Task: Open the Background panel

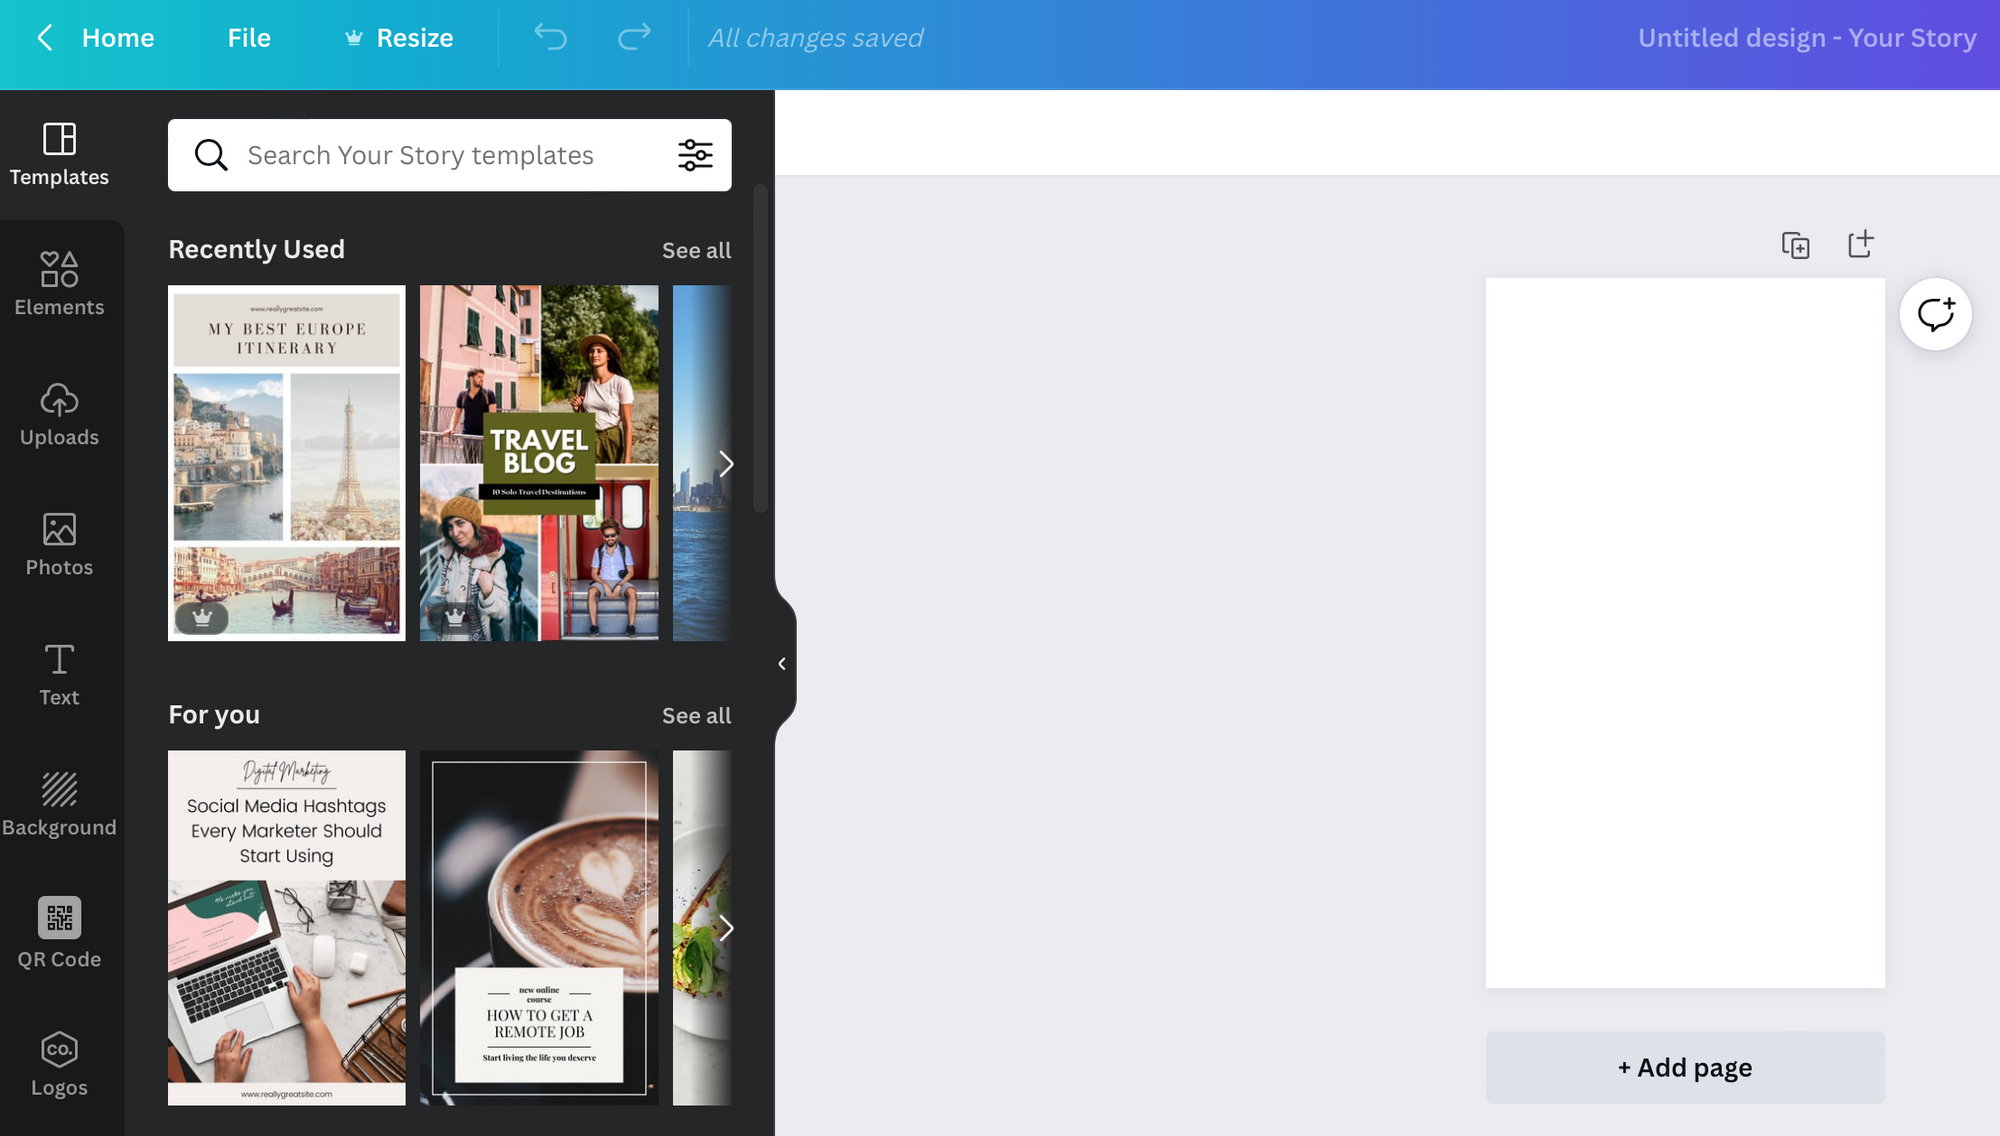Action: [59, 804]
